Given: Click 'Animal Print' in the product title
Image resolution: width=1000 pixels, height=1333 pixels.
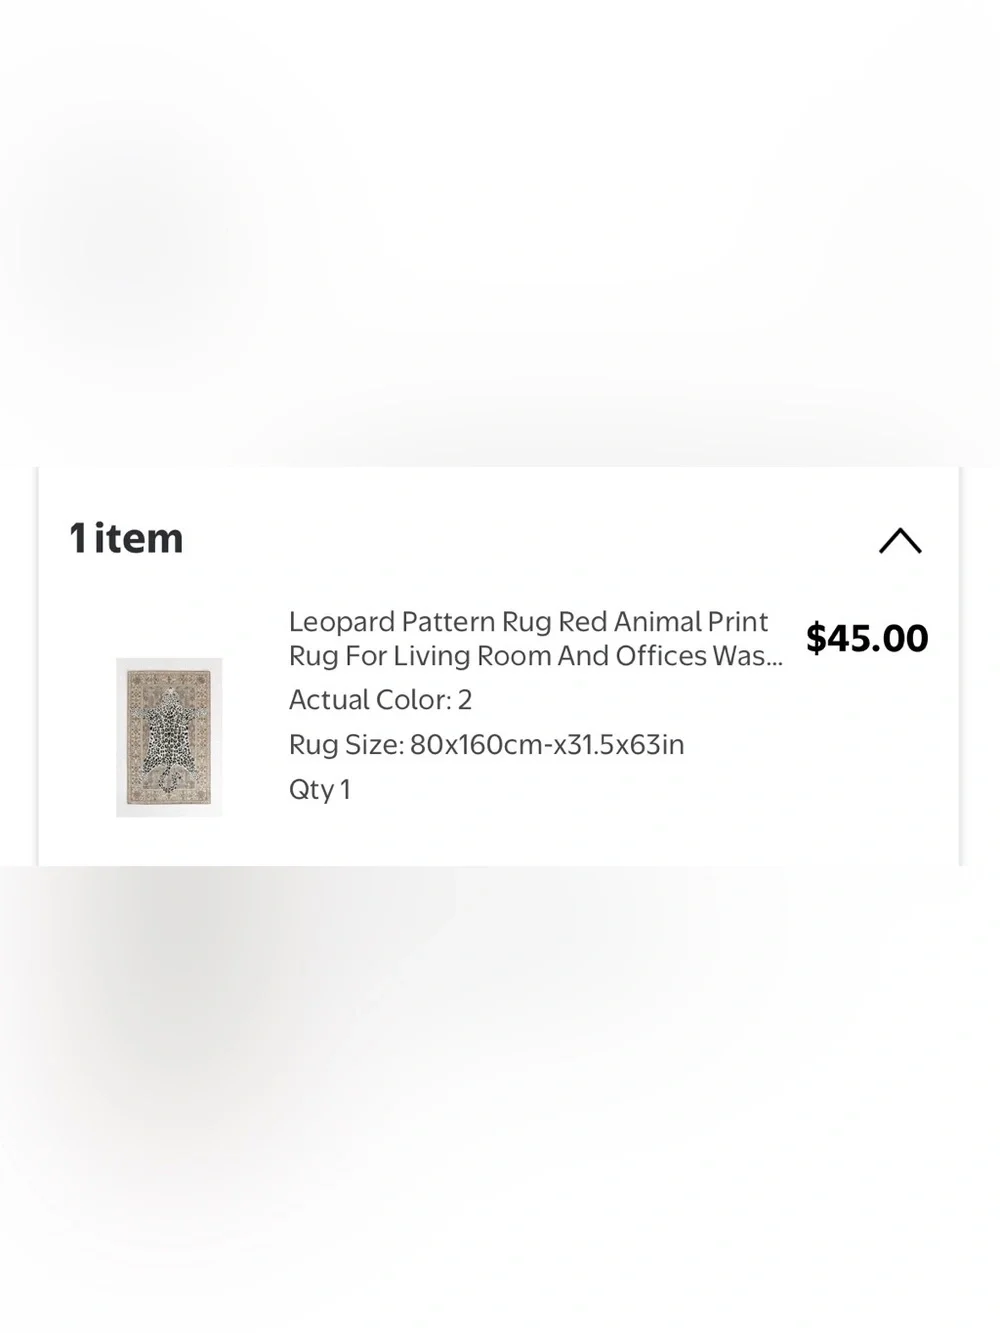Looking at the screenshot, I should coord(691,622).
